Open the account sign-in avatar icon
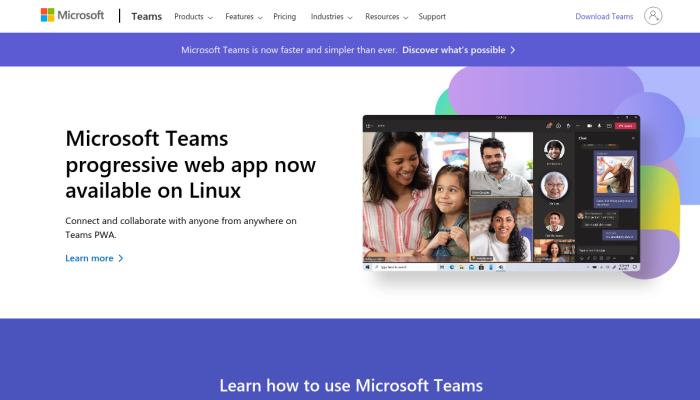700x400 pixels. click(653, 16)
